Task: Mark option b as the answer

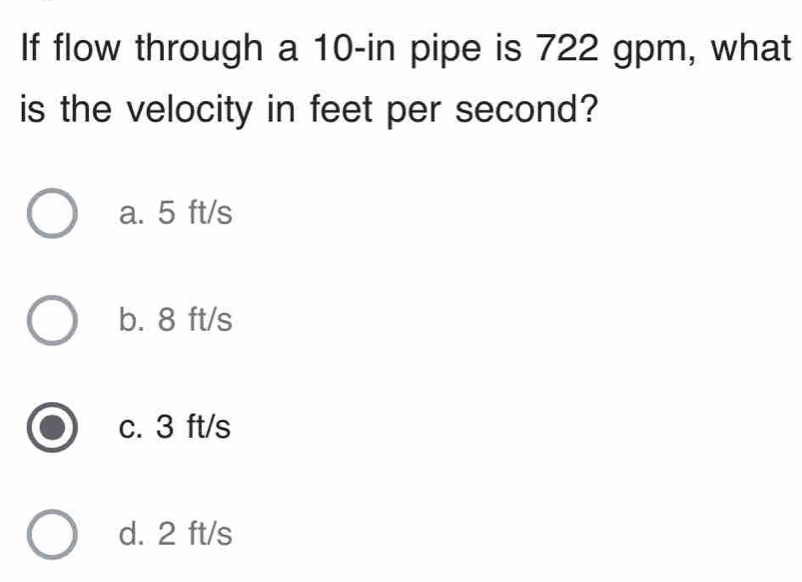Action: tap(52, 321)
